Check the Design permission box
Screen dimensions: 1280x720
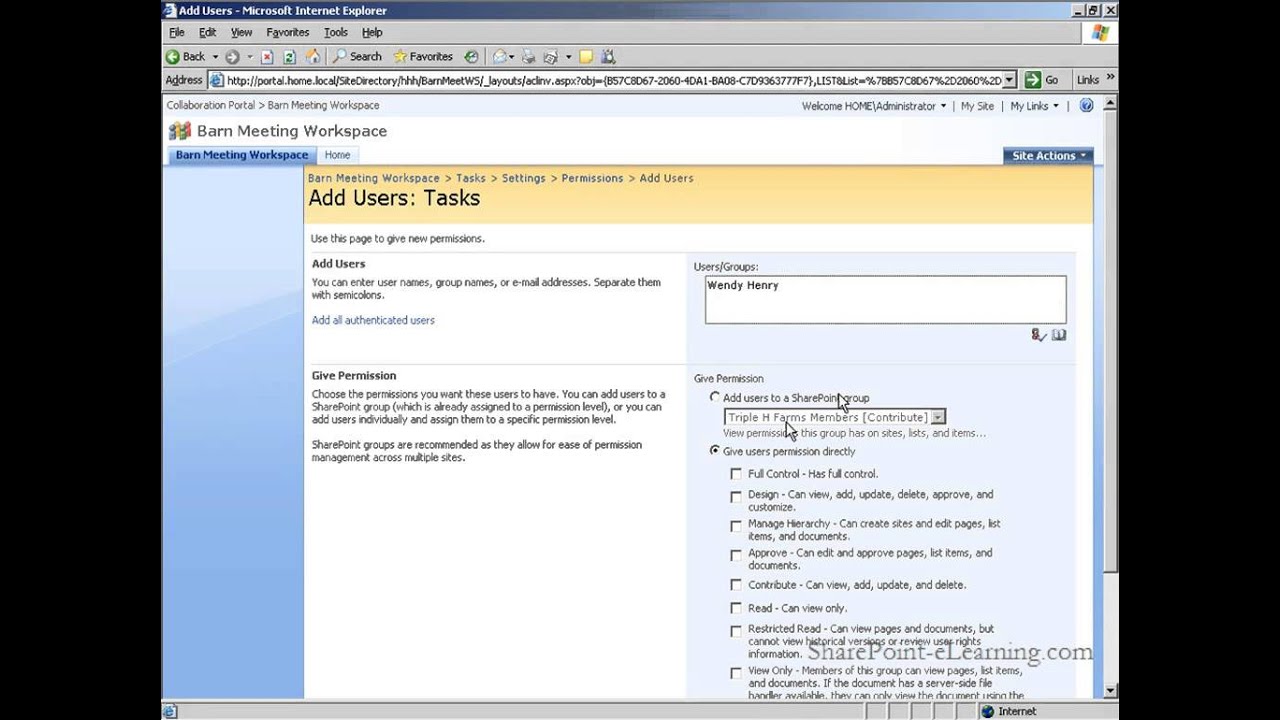[x=736, y=496]
